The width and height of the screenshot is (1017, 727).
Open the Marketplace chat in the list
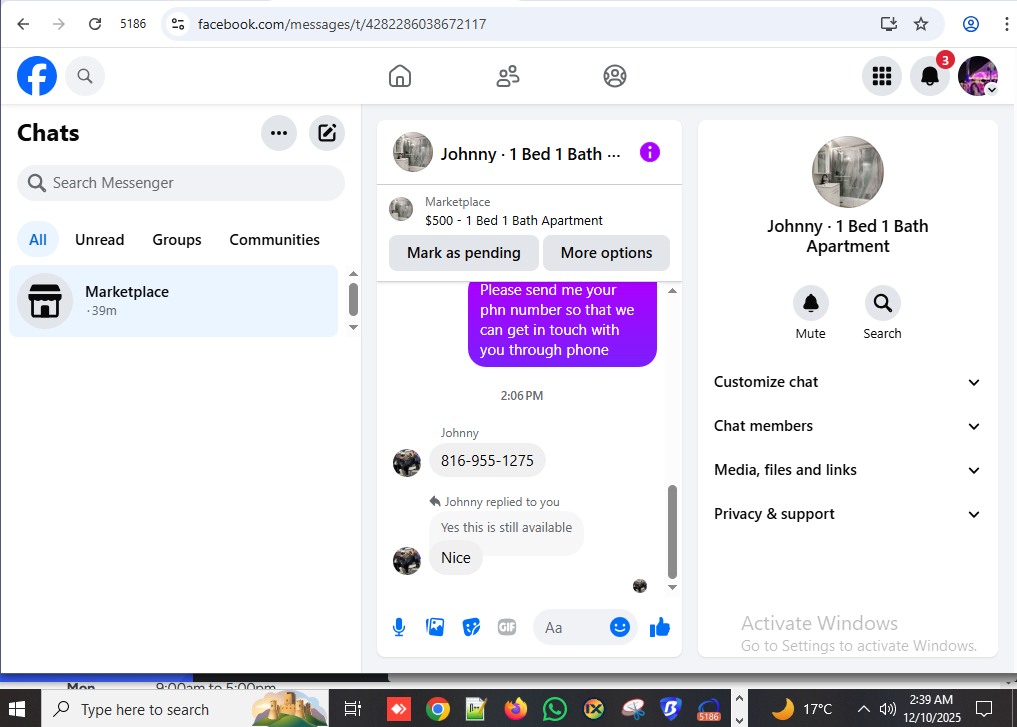(x=174, y=301)
